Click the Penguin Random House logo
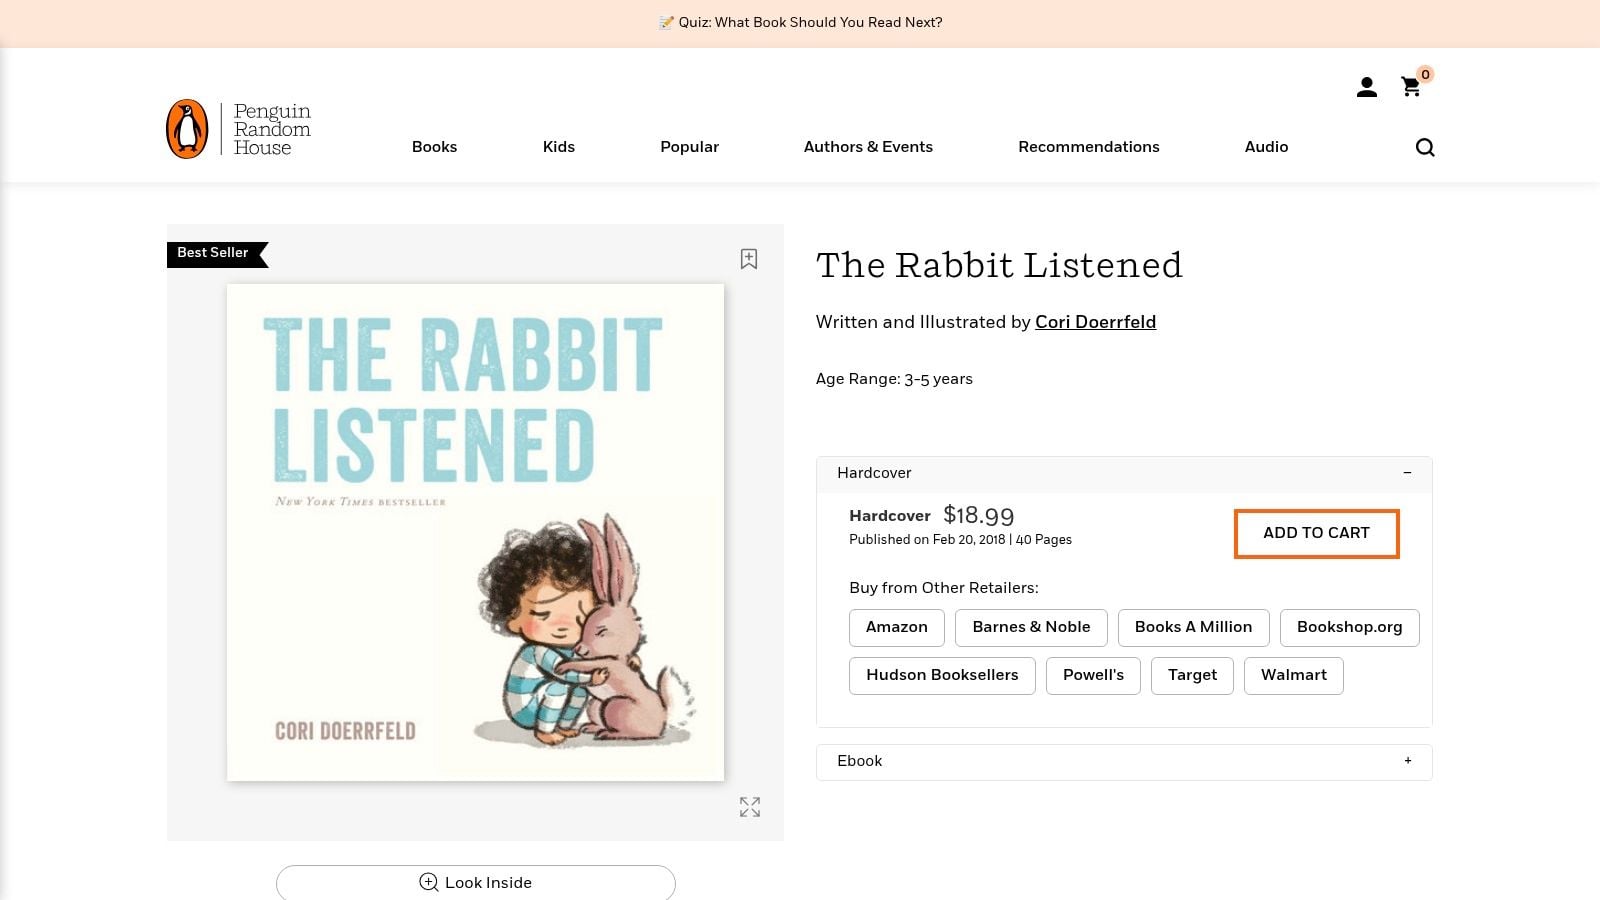The image size is (1600, 900). 239,129
